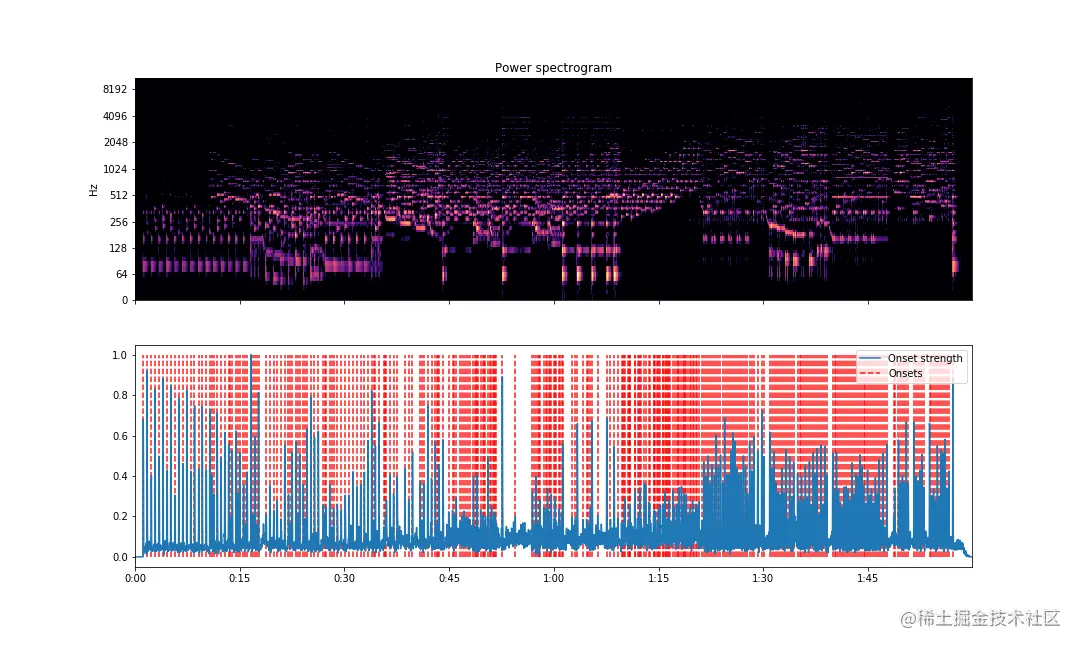1080x648 pixels.
Task: Click the red dashed line sample beside Onsets
Action: click(x=872, y=371)
